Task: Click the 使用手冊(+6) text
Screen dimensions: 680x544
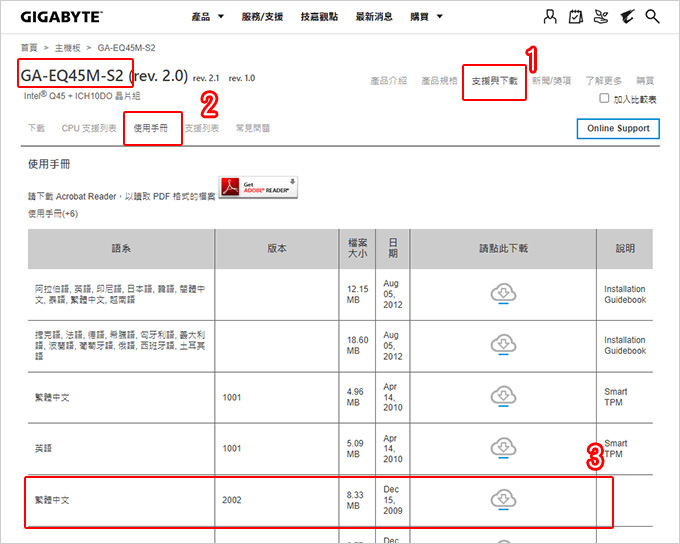Action: 53,213
